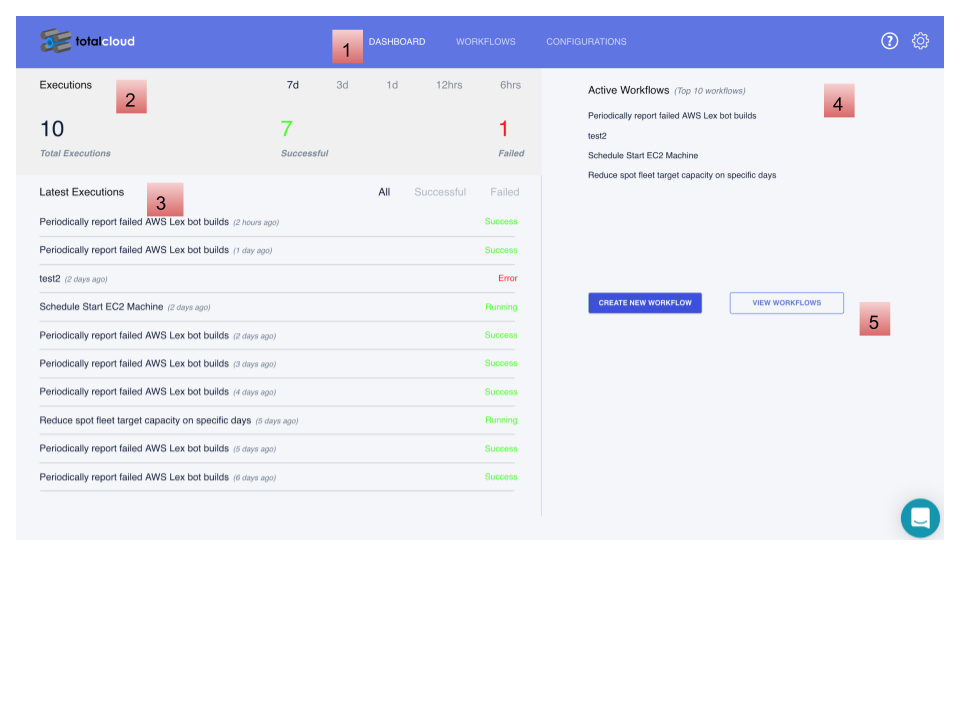
Task: Select the 1d time range
Action: tap(392, 85)
